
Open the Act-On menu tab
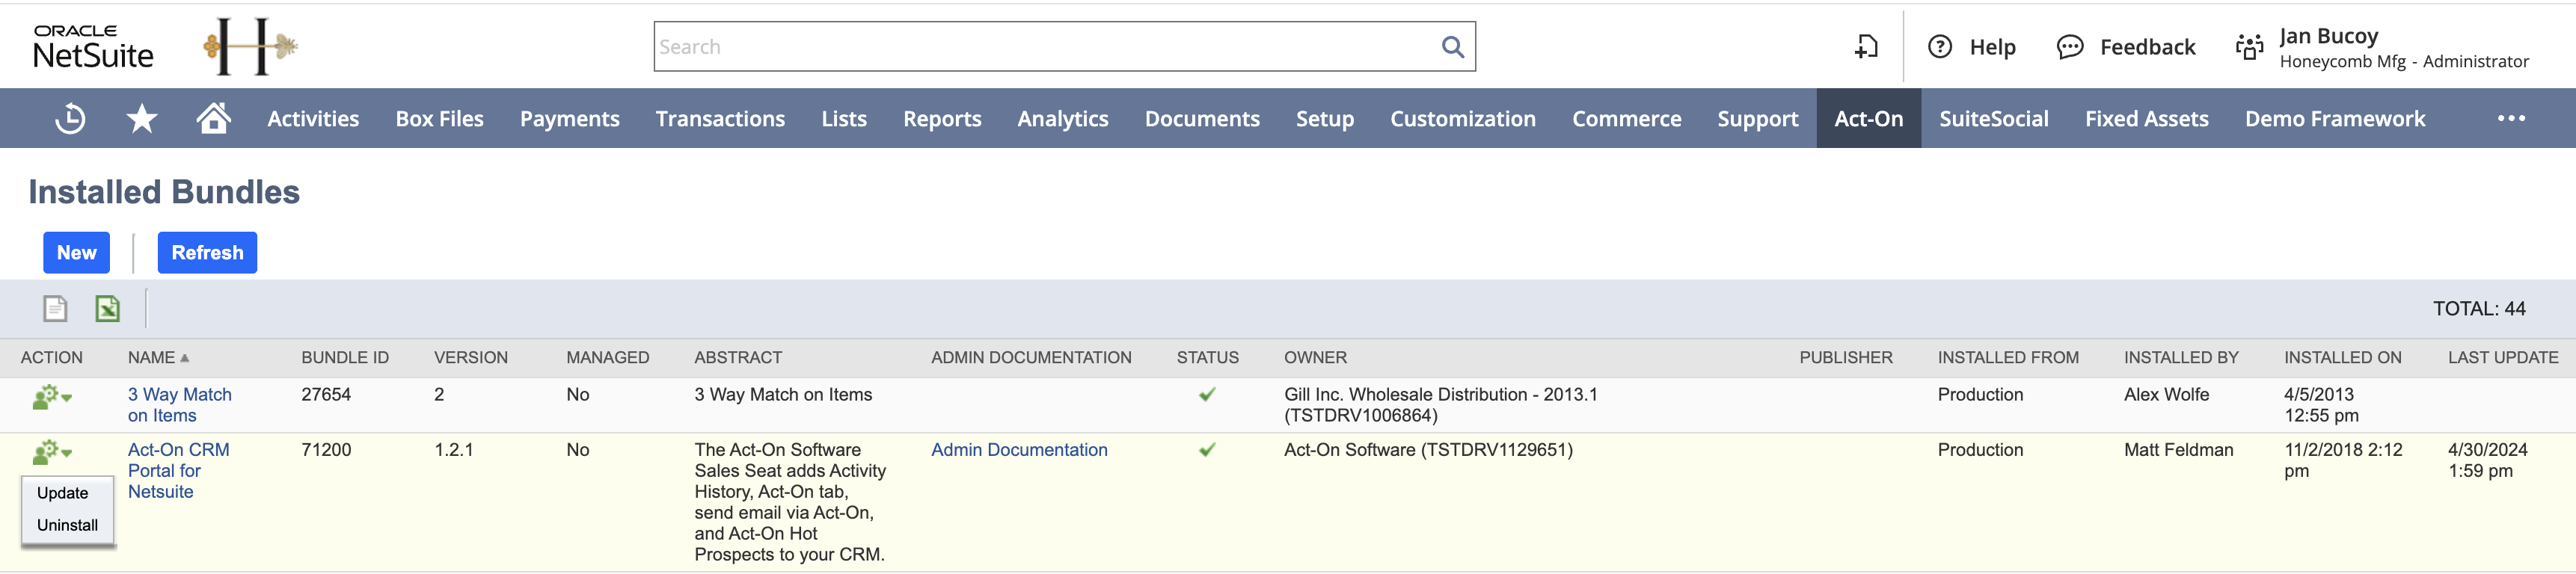[x=1869, y=119]
